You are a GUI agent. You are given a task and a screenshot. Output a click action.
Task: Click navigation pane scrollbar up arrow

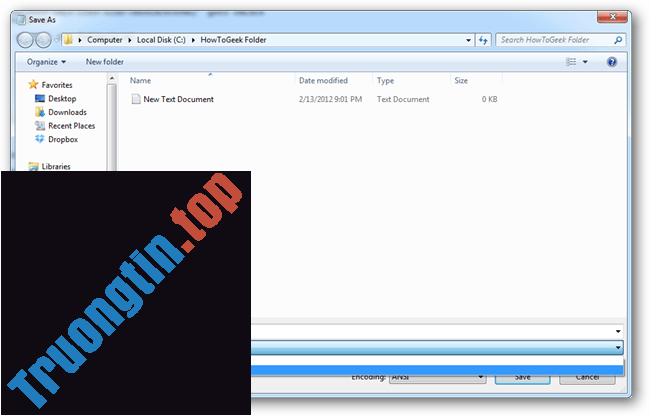click(x=112, y=78)
